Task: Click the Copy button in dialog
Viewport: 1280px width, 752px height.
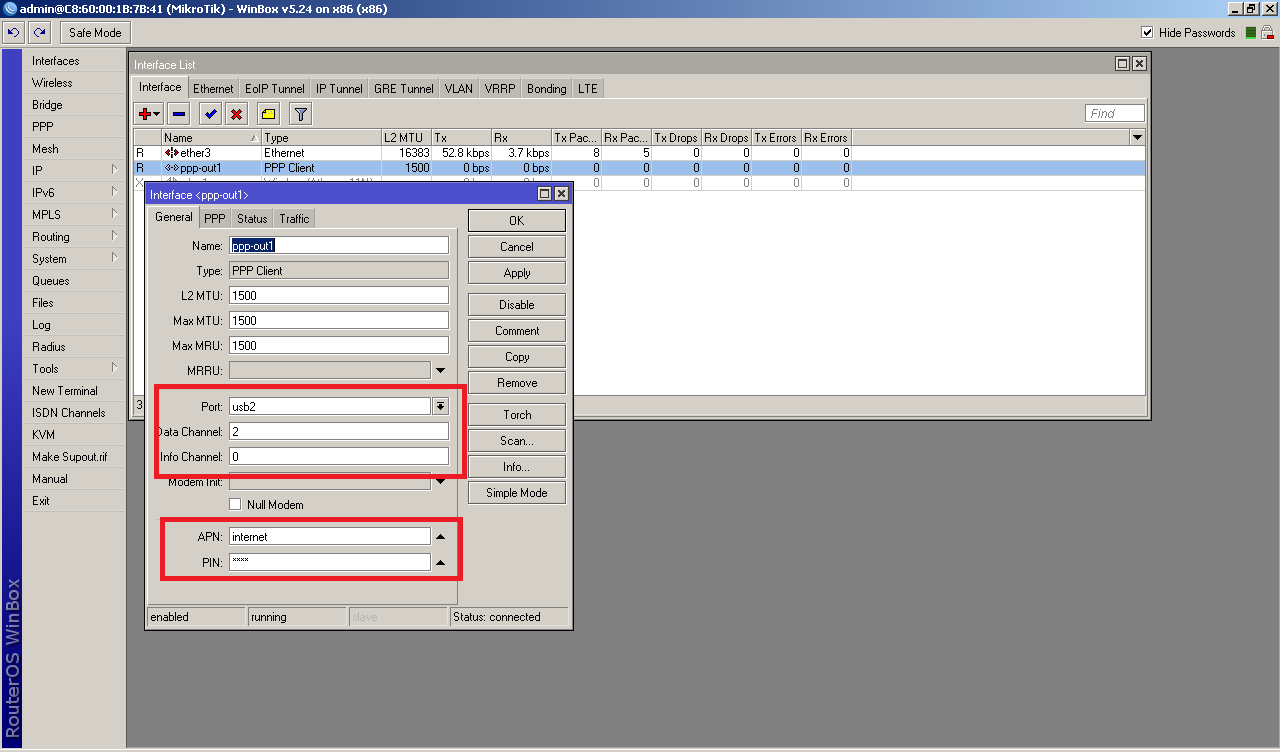Action: tap(516, 357)
